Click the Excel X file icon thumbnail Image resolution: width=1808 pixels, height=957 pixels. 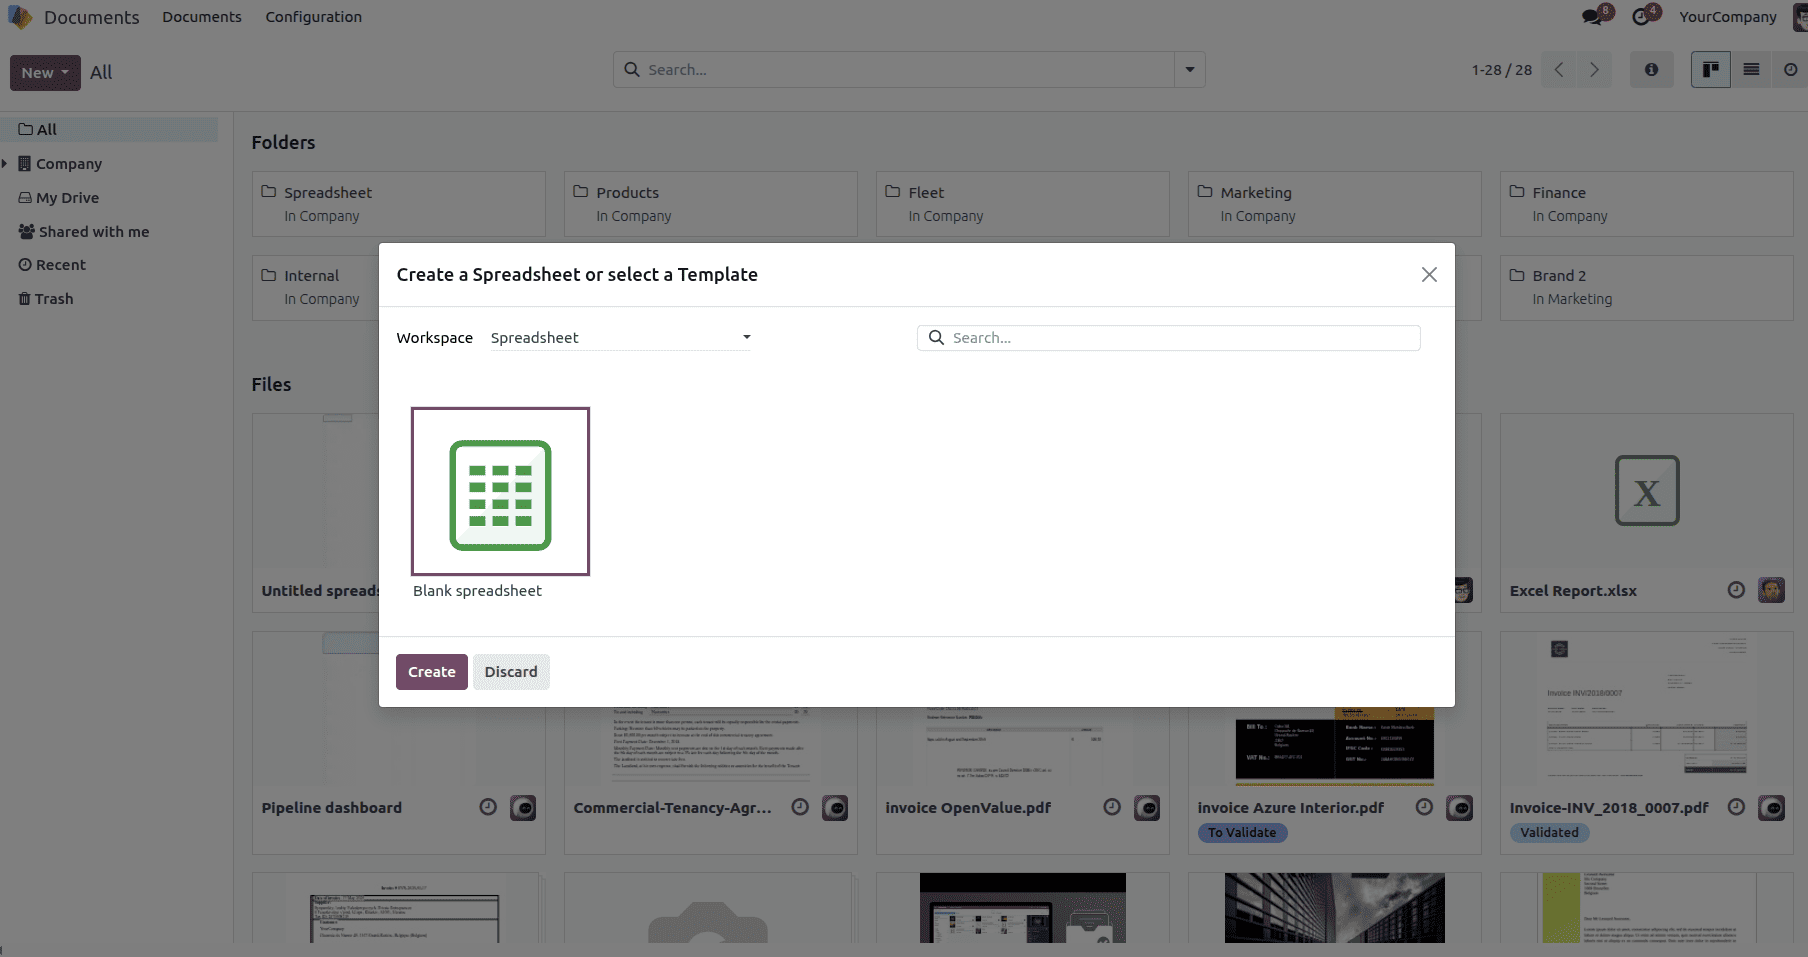(x=1647, y=491)
